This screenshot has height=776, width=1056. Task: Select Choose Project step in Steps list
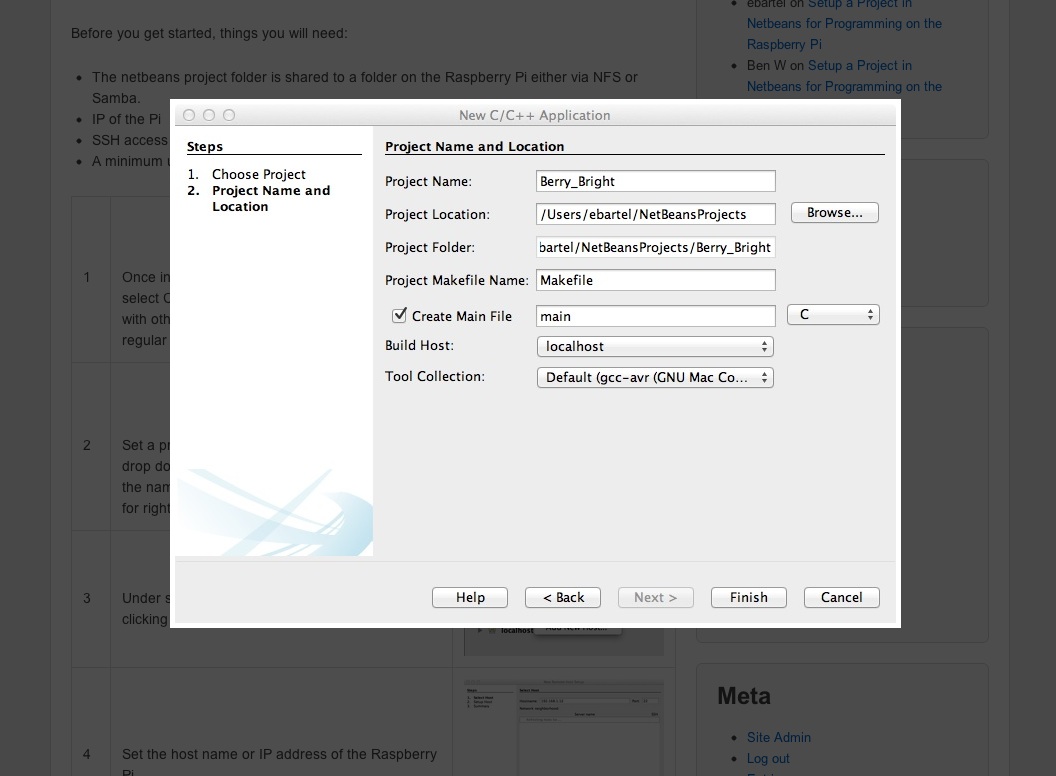[259, 174]
